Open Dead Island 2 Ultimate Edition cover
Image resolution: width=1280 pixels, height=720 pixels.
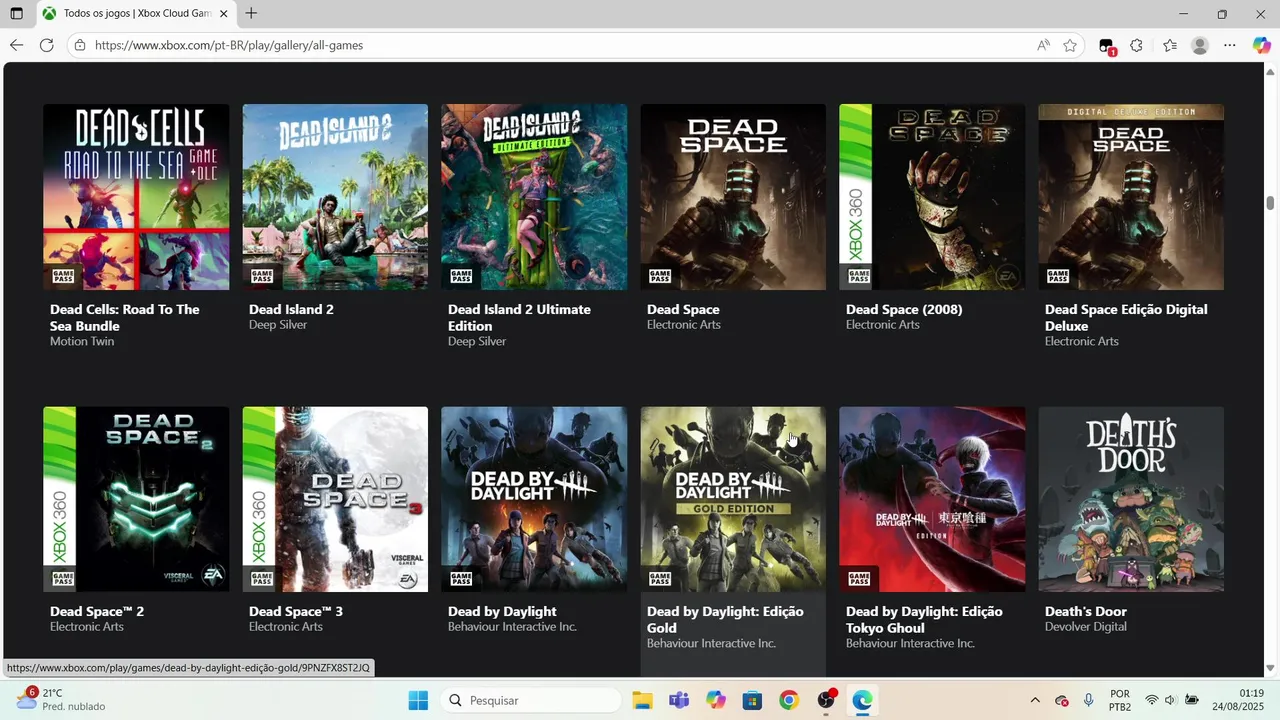534,197
